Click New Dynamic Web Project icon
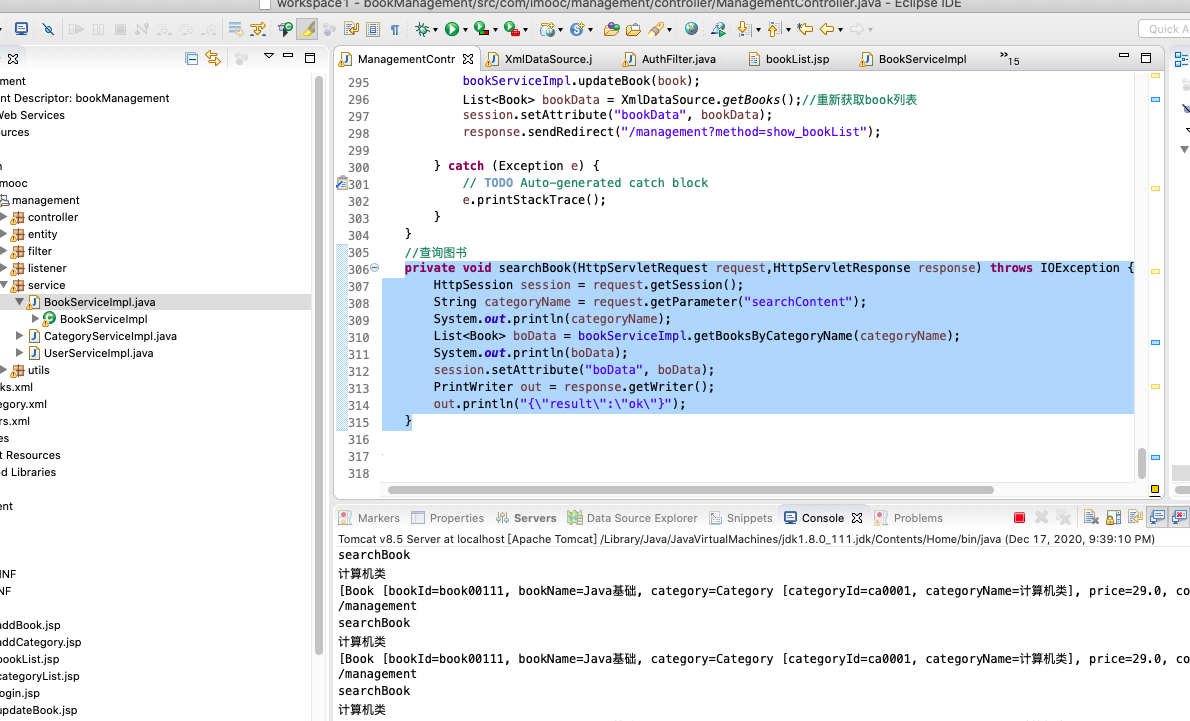This screenshot has width=1190, height=721. pyautogui.click(x=547, y=29)
